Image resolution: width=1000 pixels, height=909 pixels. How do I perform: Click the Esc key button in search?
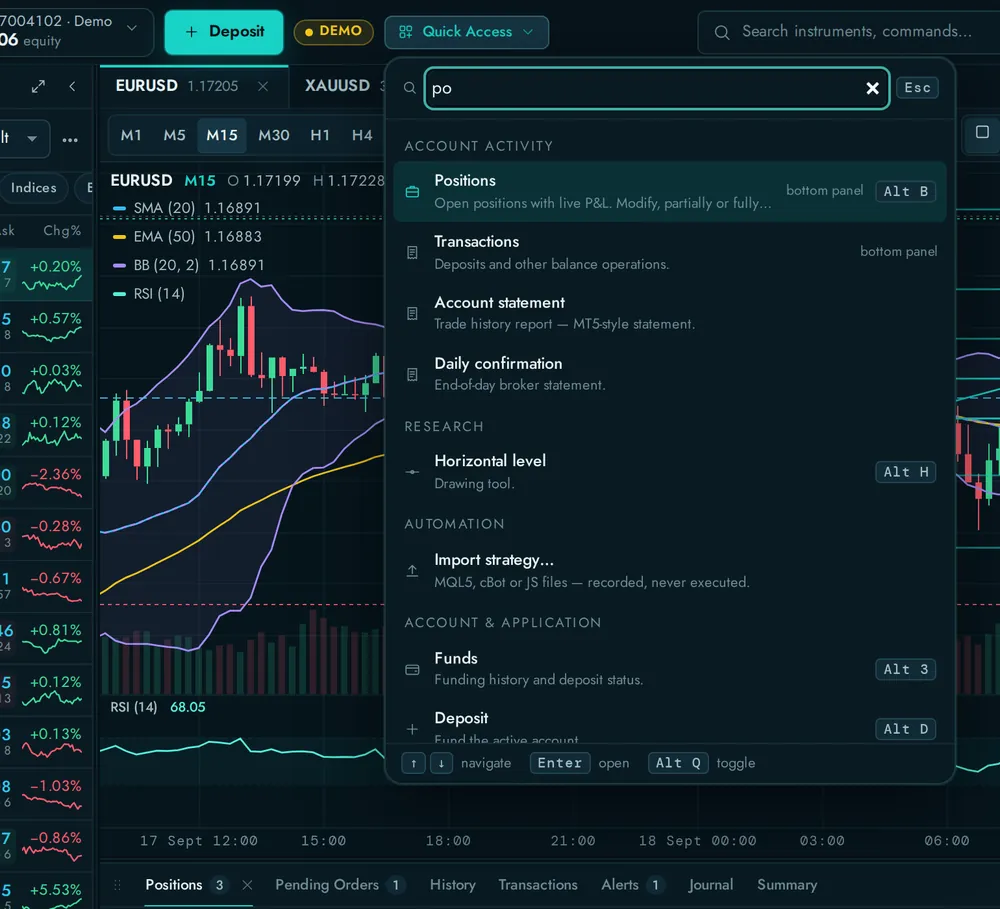point(917,87)
